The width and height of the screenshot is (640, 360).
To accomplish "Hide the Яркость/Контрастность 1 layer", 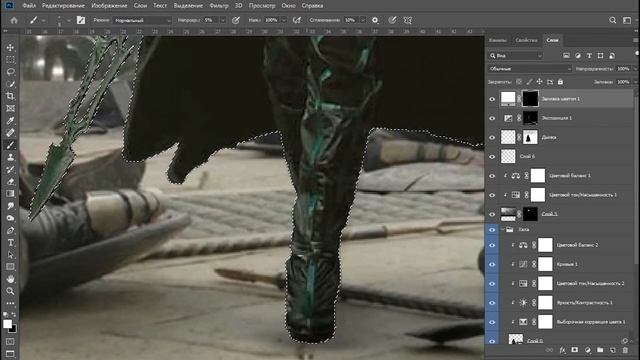I will 492,303.
